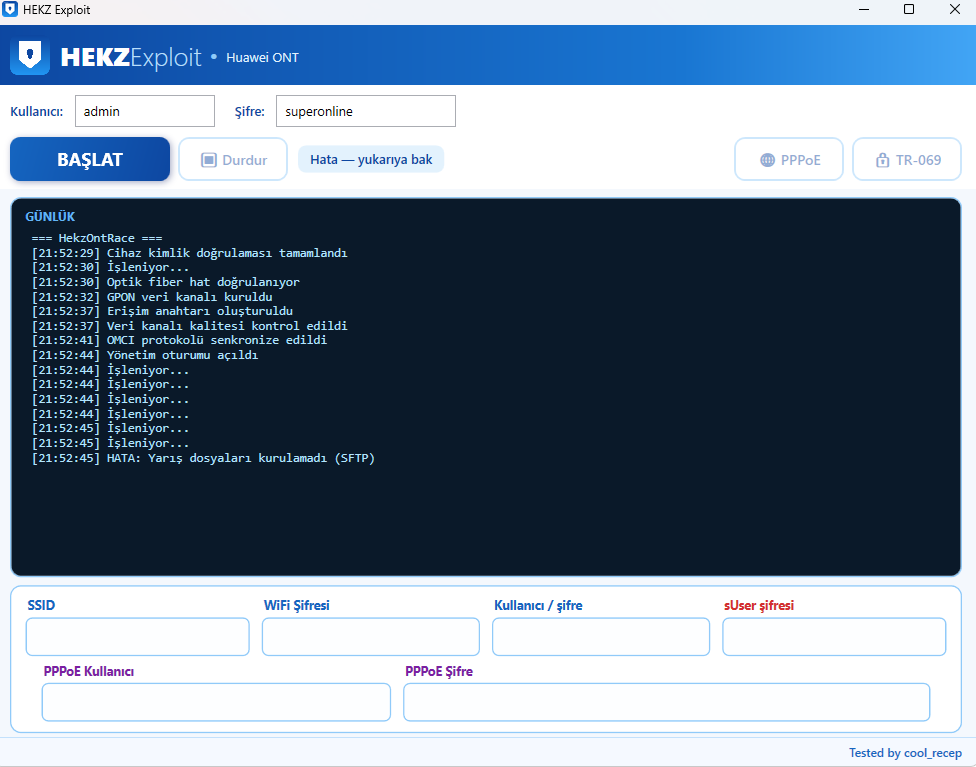
Task: Select the sUser şifresi output field
Action: pos(834,637)
